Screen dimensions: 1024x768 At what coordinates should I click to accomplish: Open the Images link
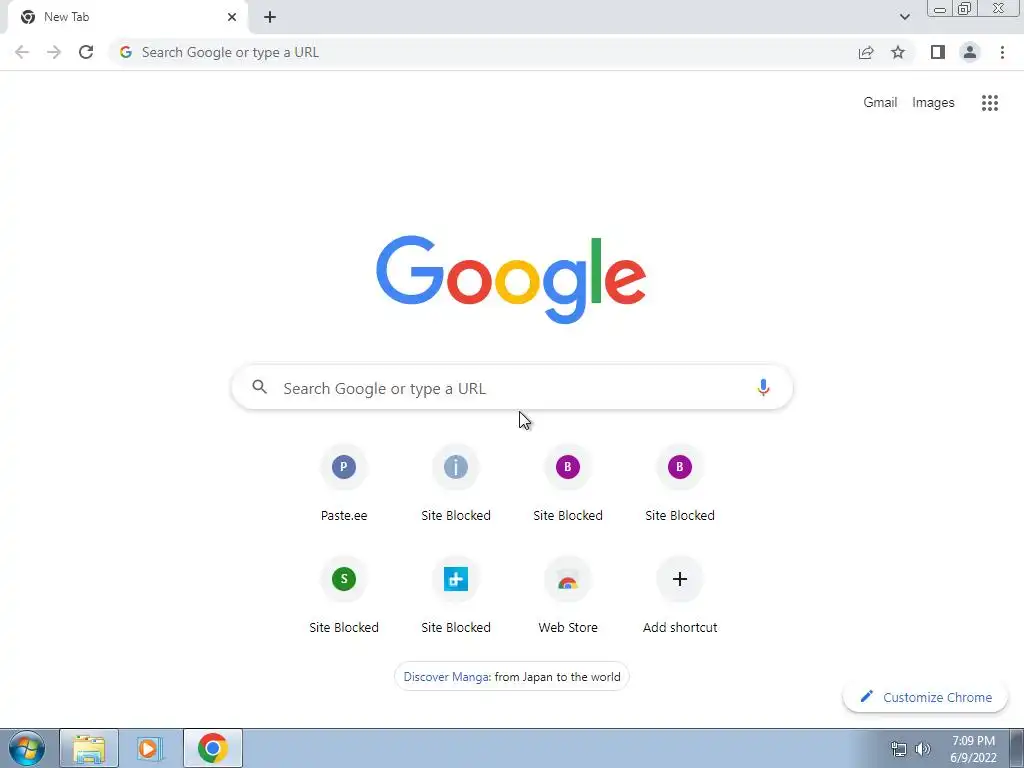933,103
